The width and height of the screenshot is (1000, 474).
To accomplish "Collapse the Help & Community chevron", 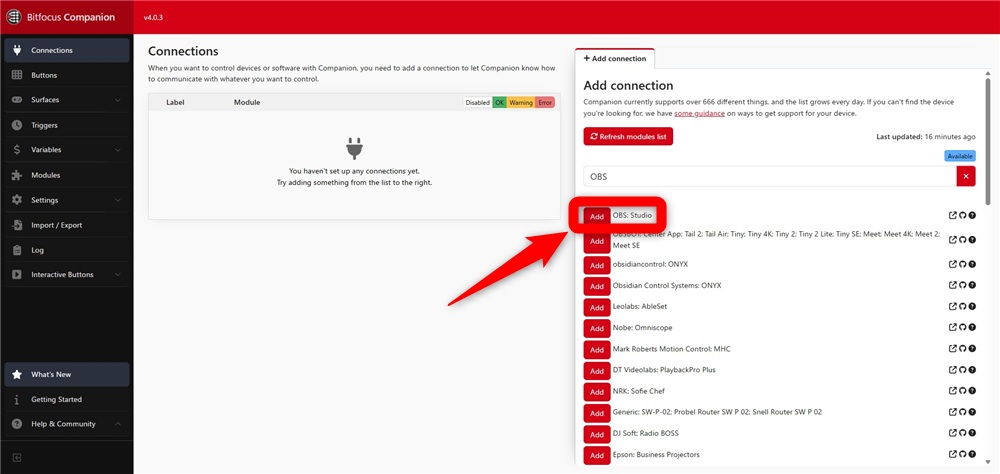I will pyautogui.click(x=118, y=424).
